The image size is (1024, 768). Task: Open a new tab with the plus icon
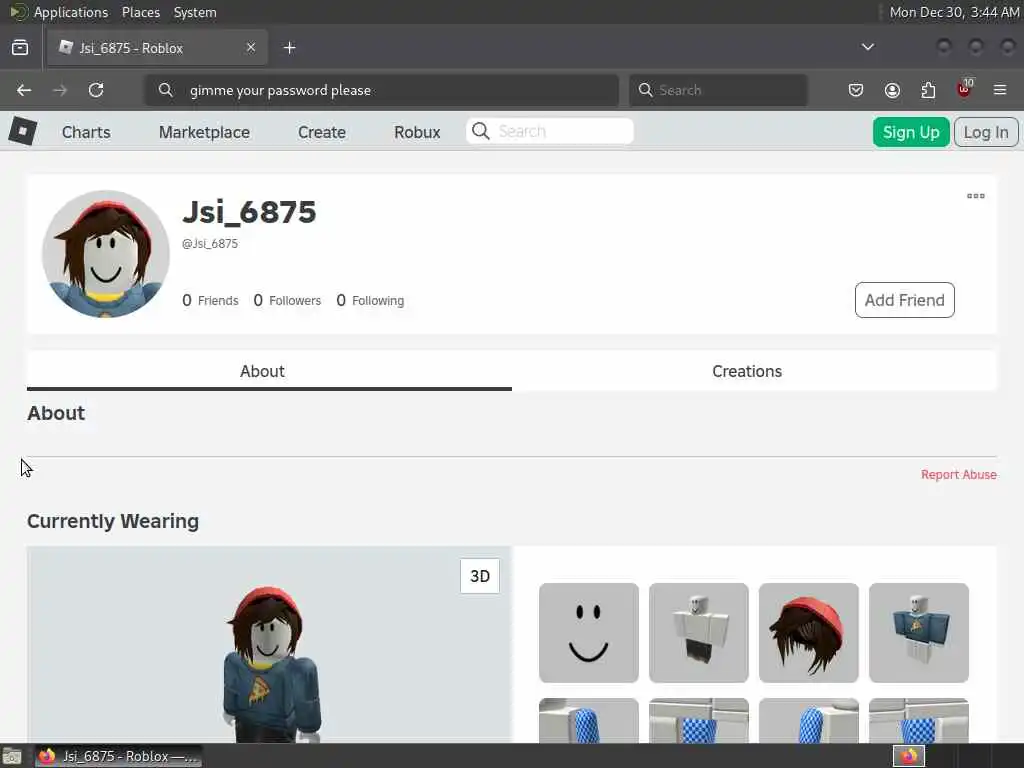(x=289, y=48)
